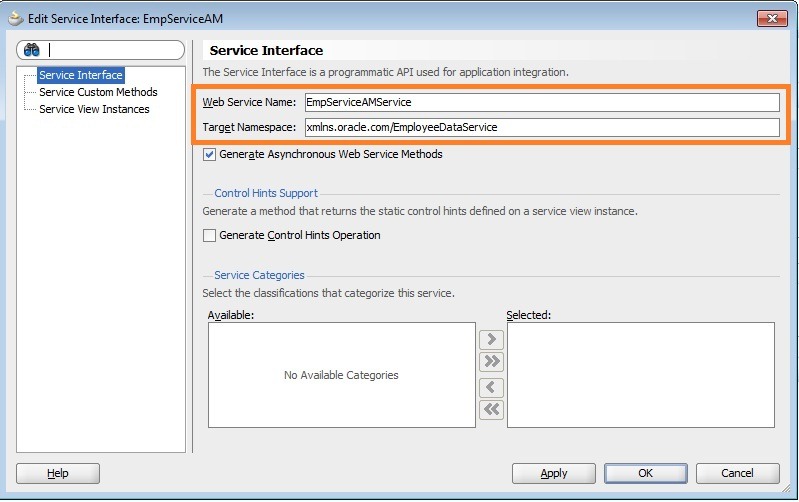799x502 pixels.
Task: Click the single right arrow shuttle button
Action: tap(491, 340)
